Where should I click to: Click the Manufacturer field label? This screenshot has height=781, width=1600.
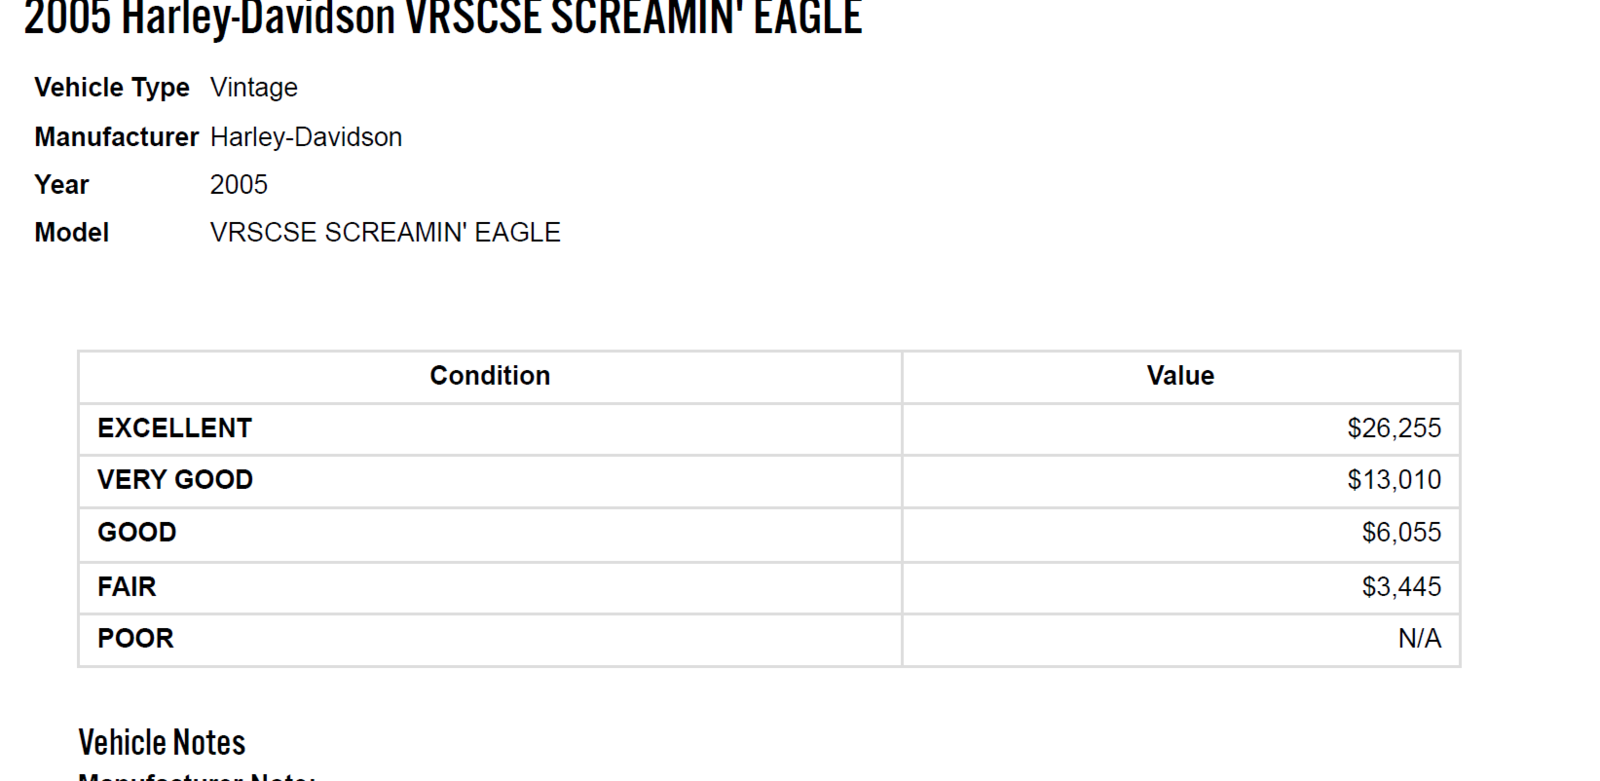point(116,137)
